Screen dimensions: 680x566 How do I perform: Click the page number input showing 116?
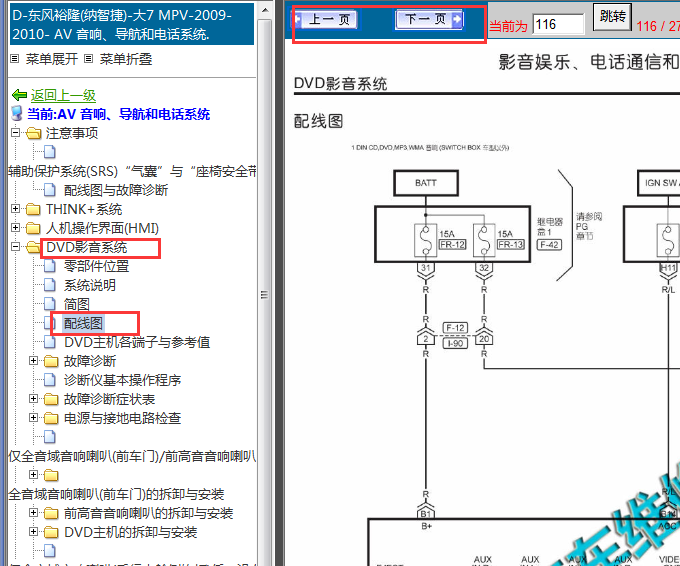point(558,24)
